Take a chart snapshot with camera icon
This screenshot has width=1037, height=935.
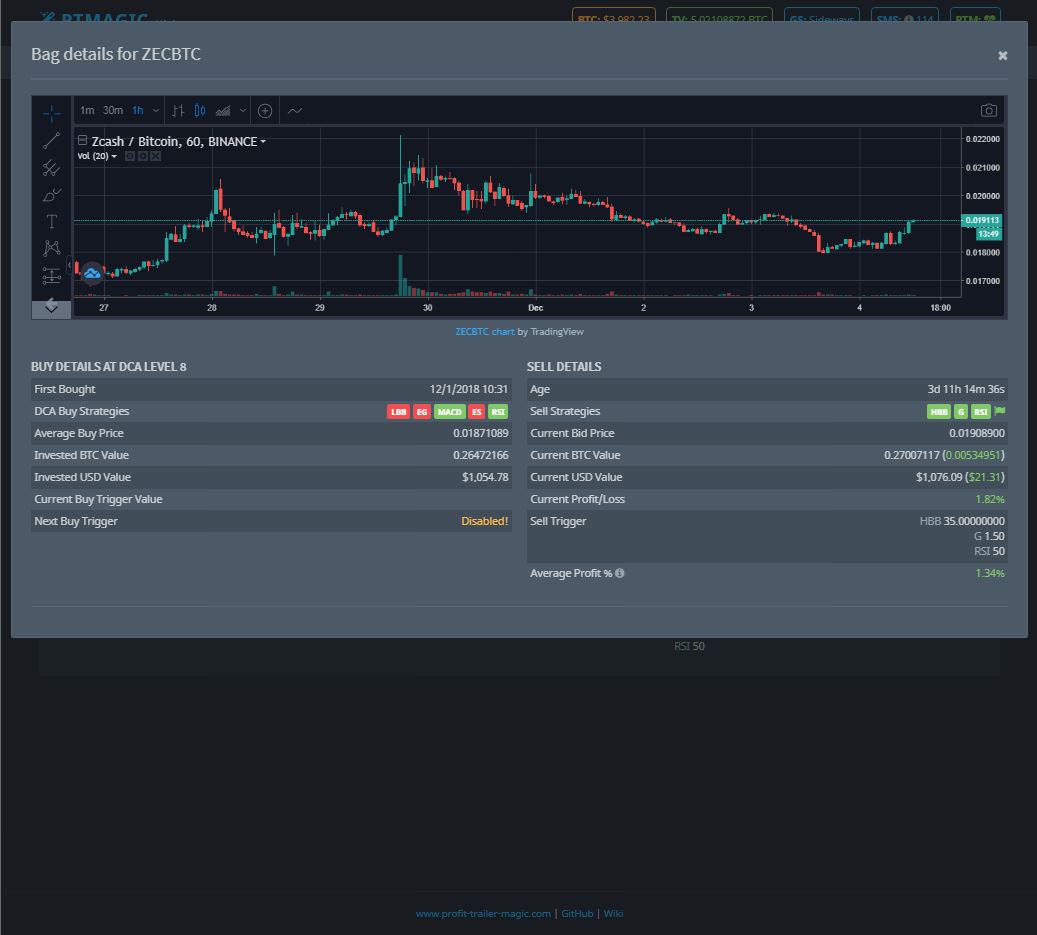pyautogui.click(x=988, y=110)
